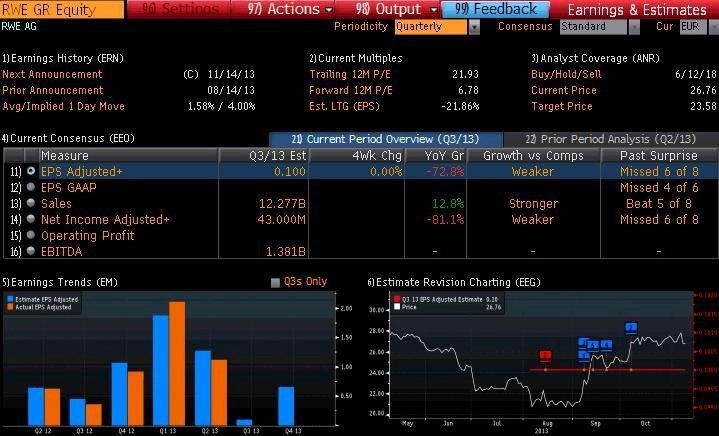The width and height of the screenshot is (719, 436).
Task: Click the orange Actual EPS Adjusted legend swatch
Action: [10, 307]
